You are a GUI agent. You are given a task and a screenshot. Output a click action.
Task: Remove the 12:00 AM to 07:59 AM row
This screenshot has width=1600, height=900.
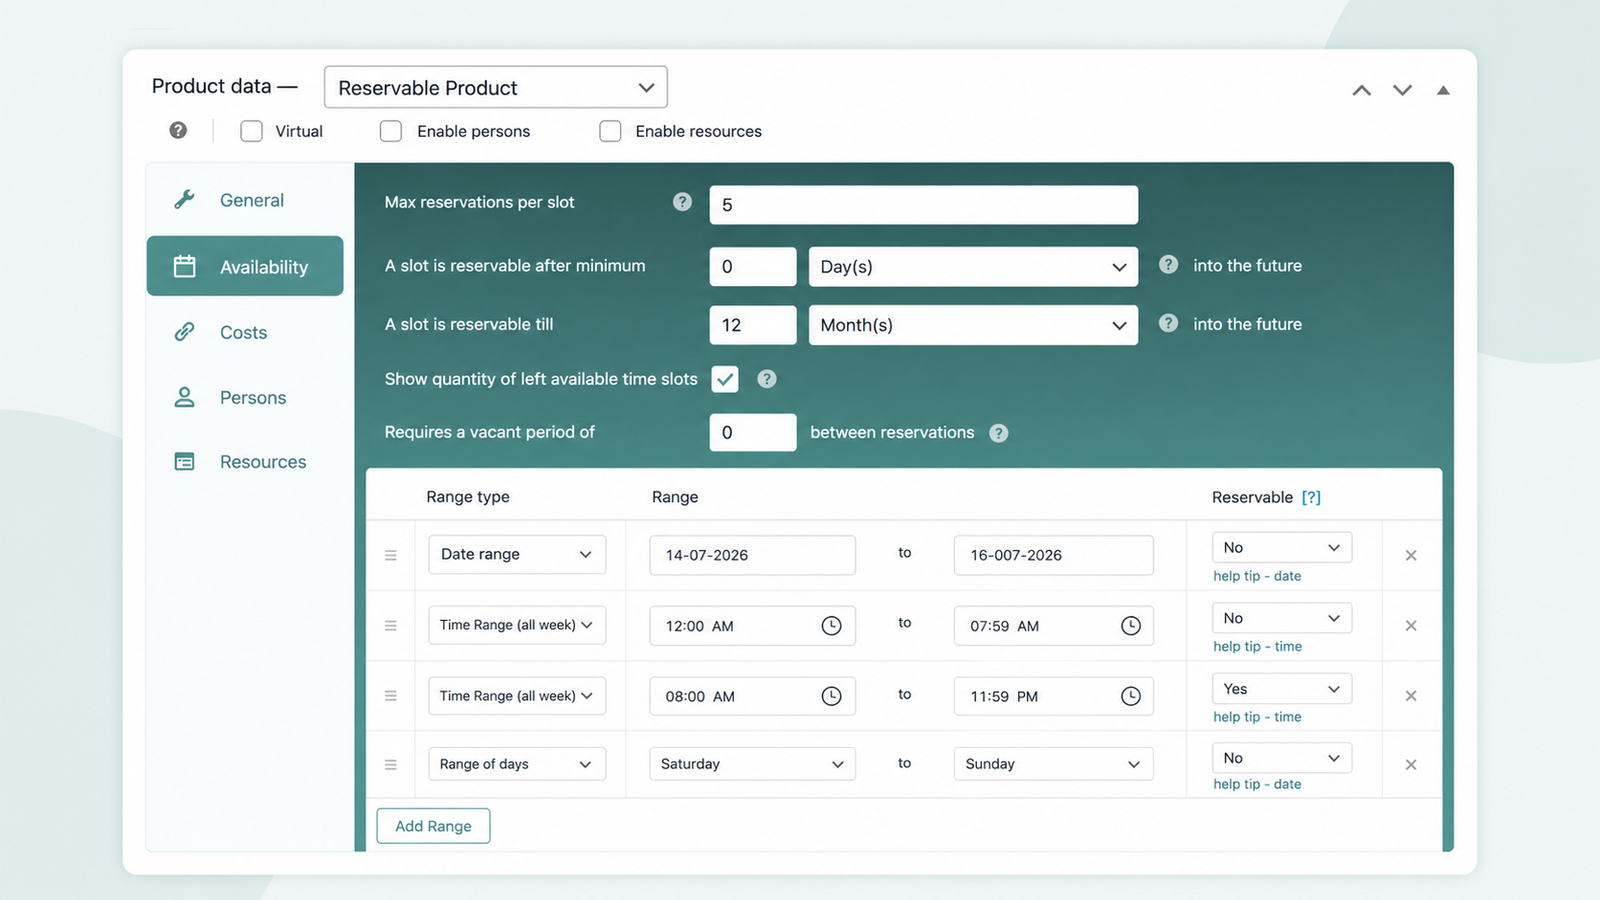click(x=1411, y=626)
